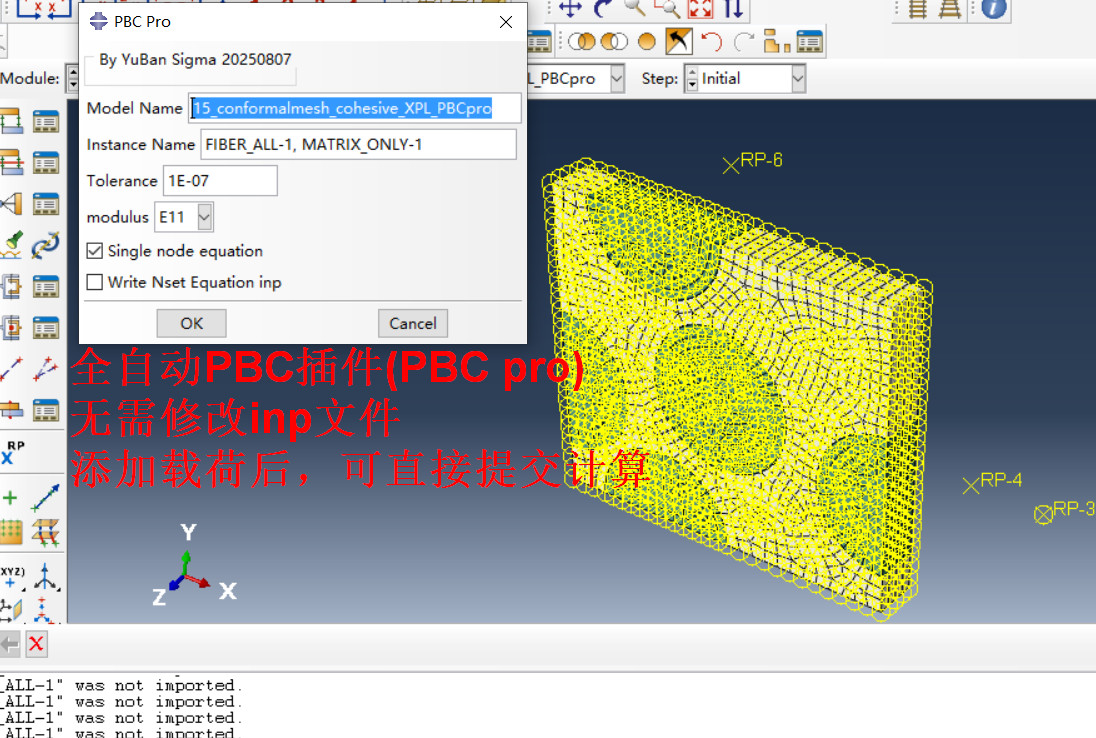1096x738 pixels.
Task: Activate the Auto-Fit View icon
Action: pyautogui.click(x=700, y=9)
